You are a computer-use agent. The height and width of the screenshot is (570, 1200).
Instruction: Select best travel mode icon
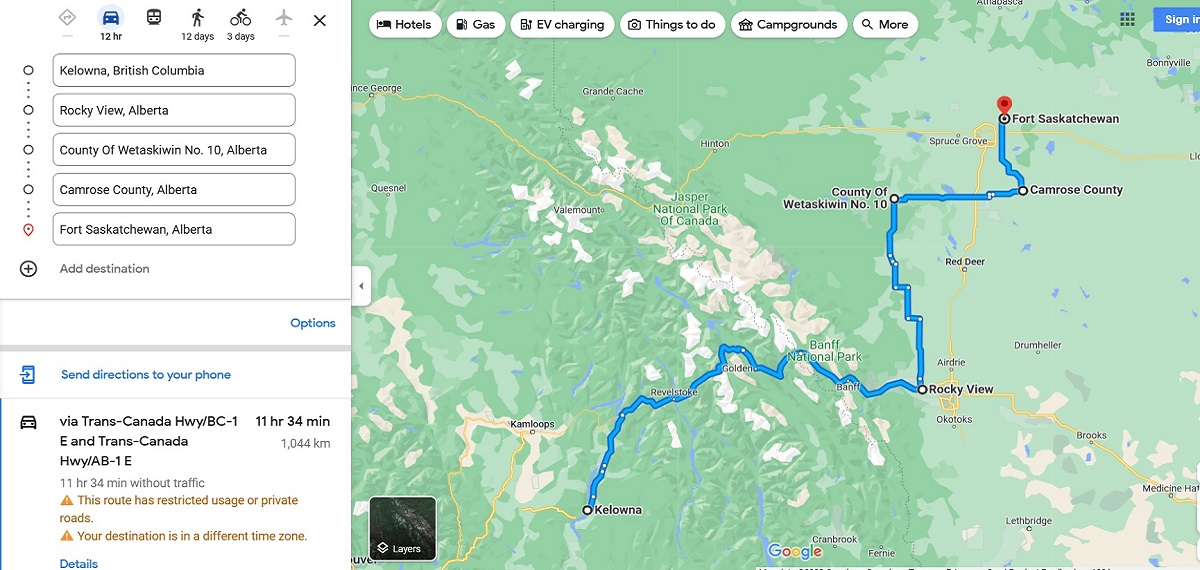pos(67,18)
